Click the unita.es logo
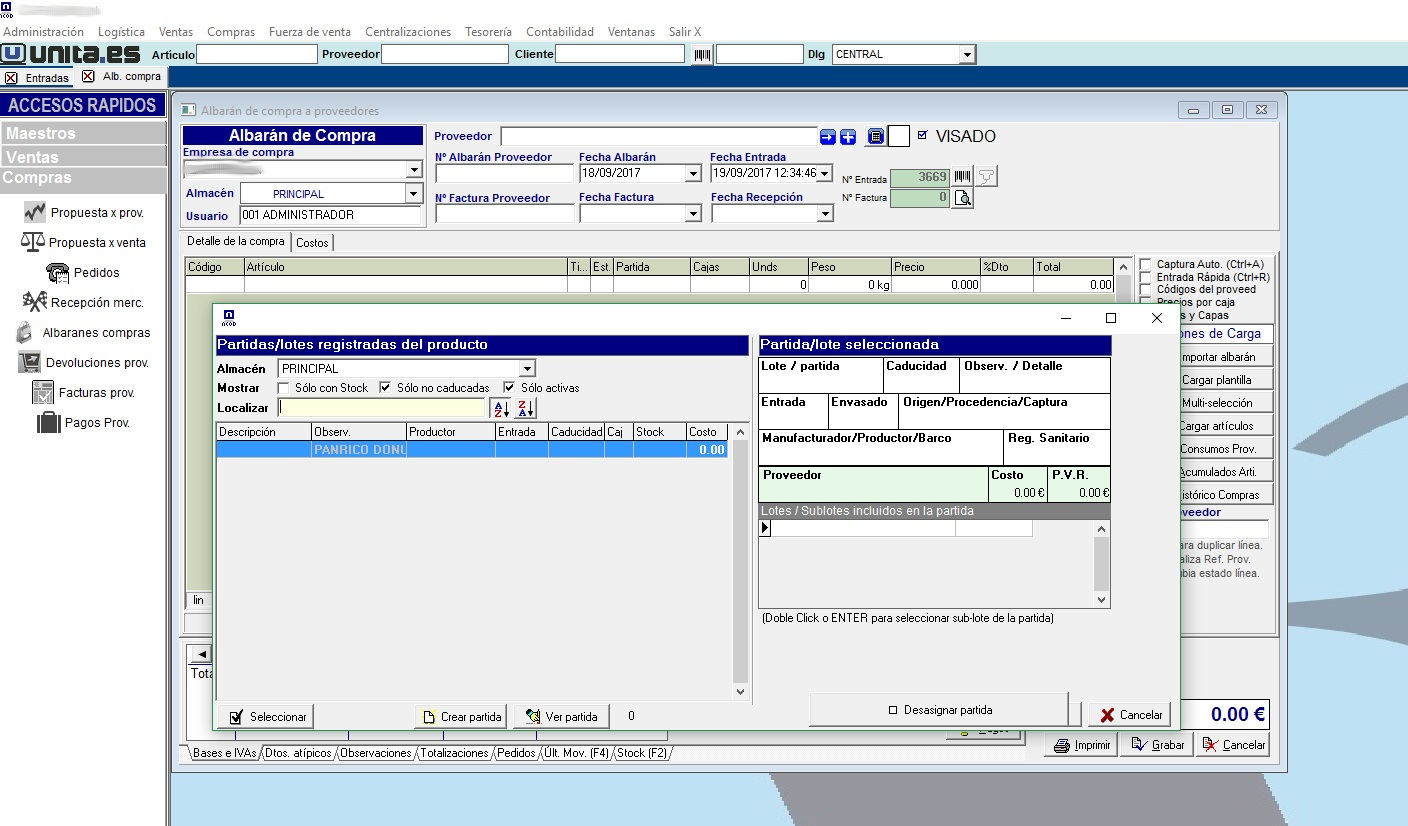Viewport: 1408px width, 826px height. 72,54
